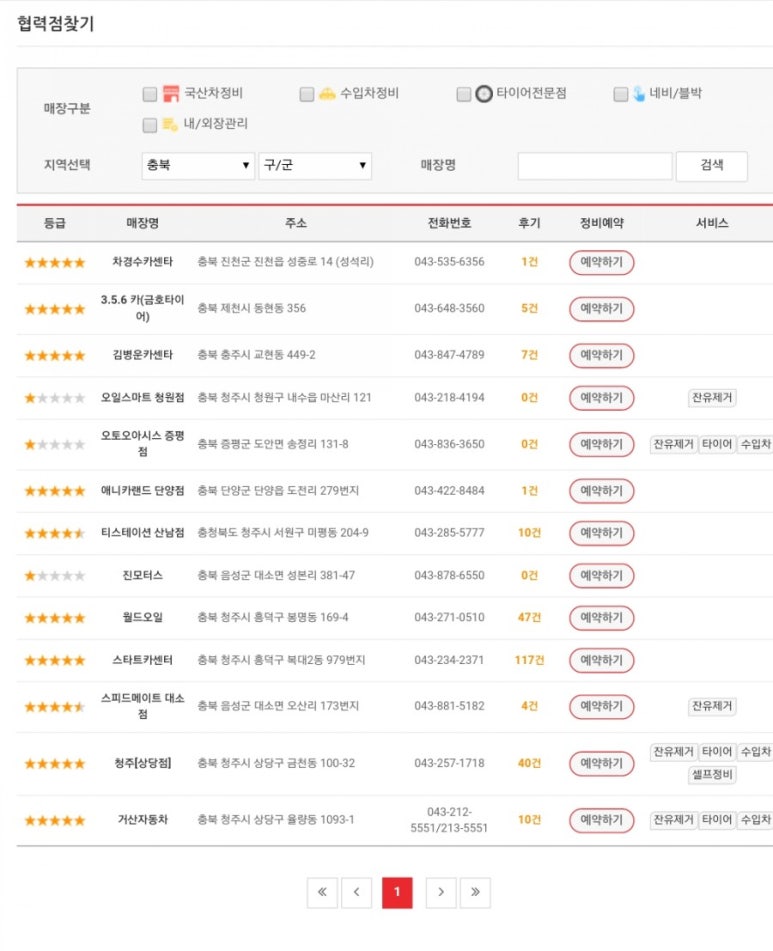Click 예약하기 for 거산자동차
This screenshot has width=773, height=951.
[x=601, y=821]
